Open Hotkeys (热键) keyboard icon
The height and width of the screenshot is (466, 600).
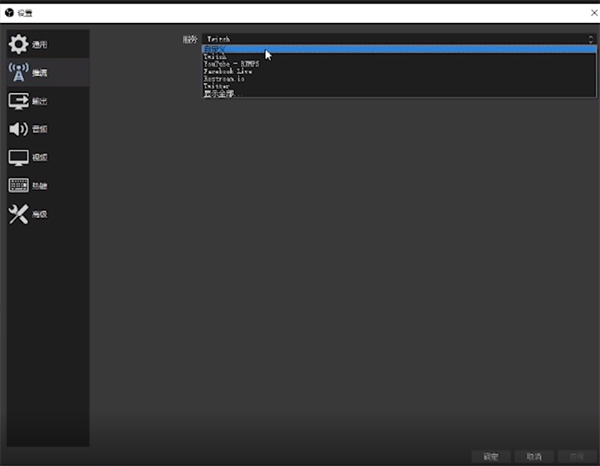(x=18, y=185)
